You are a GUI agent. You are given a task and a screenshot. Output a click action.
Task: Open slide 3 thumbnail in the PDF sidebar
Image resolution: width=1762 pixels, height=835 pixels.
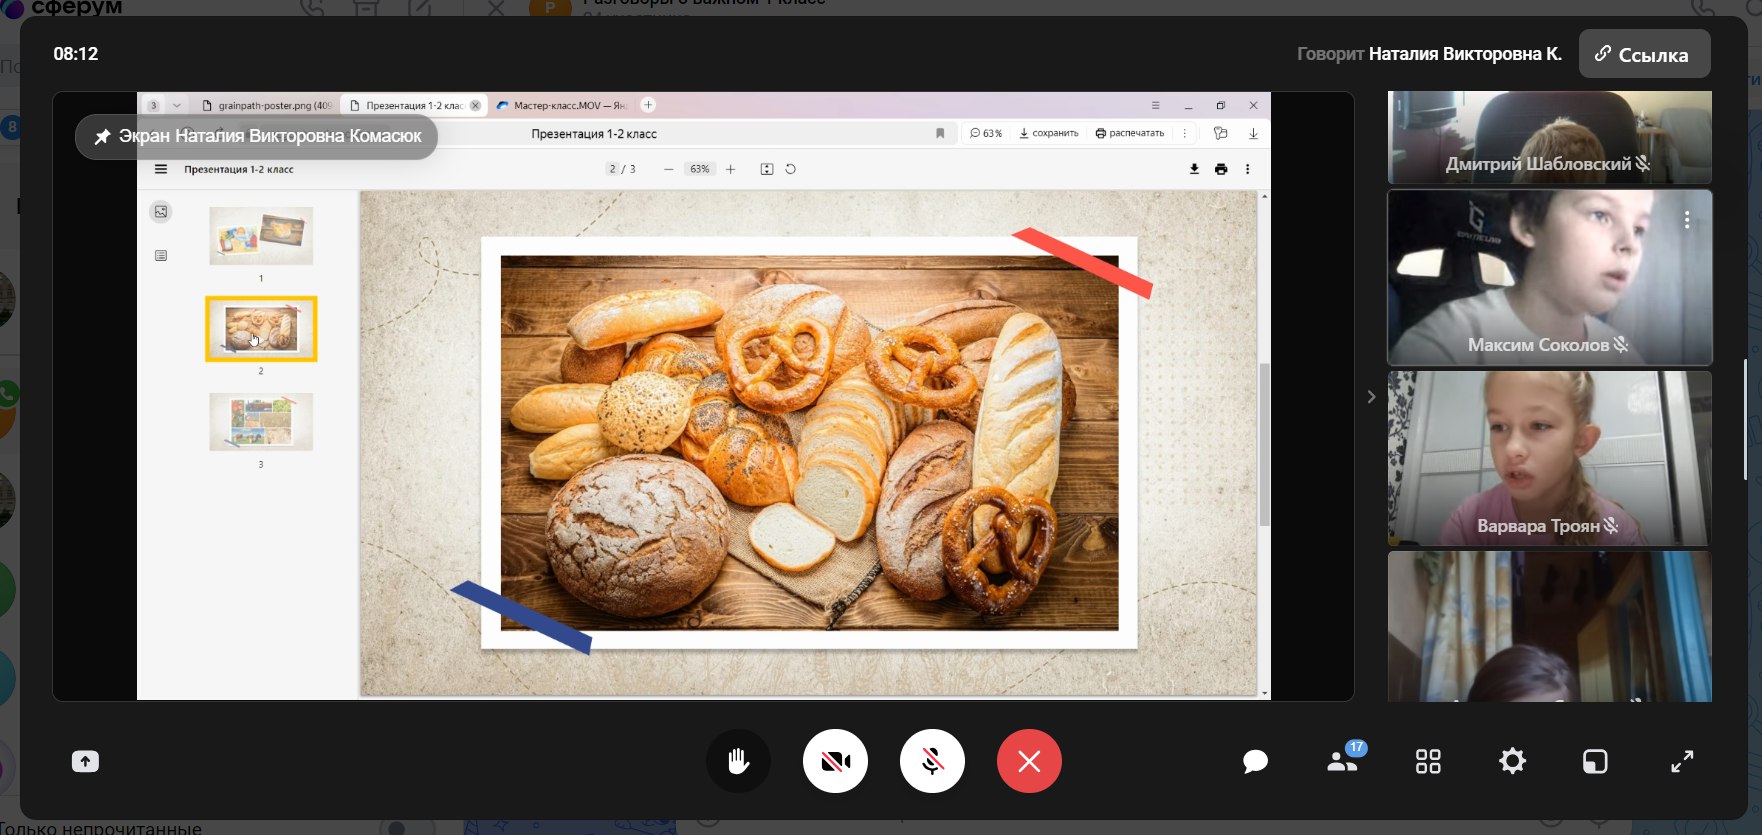pos(261,421)
